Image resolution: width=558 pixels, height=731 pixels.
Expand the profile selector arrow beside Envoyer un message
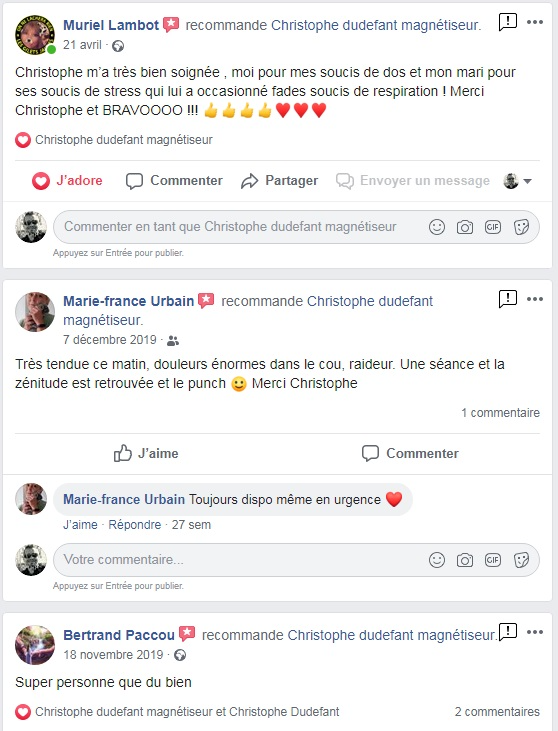527,181
